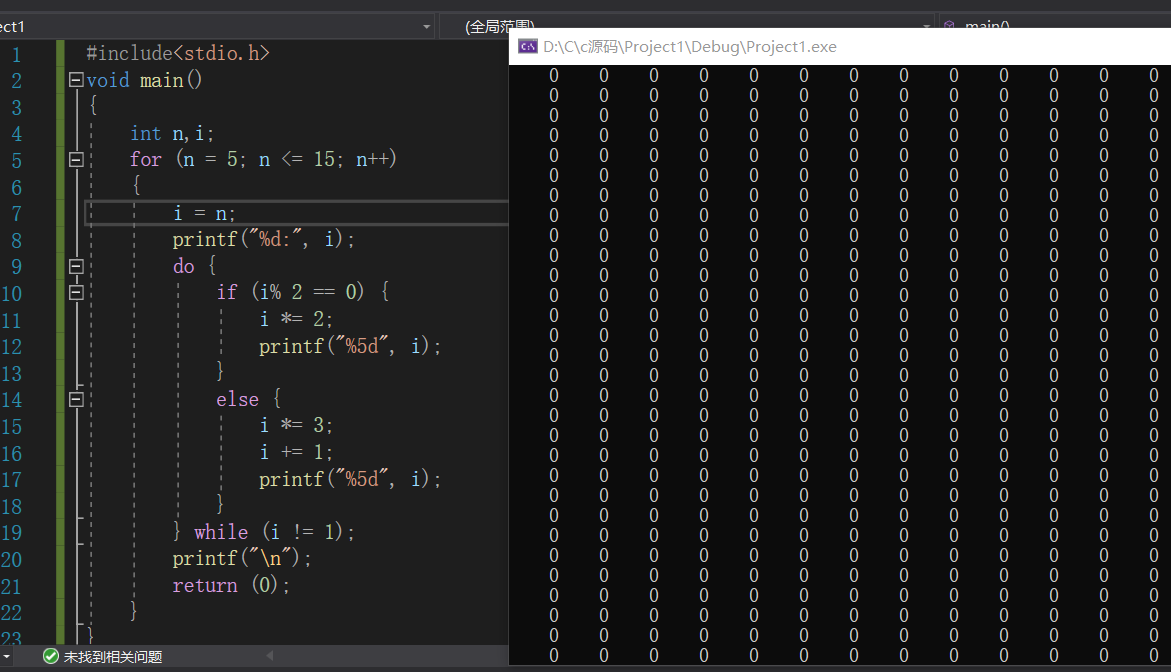This screenshot has width=1171, height=672.
Task: Click the horizontal scrollbar left arrow
Action: (x=268, y=657)
